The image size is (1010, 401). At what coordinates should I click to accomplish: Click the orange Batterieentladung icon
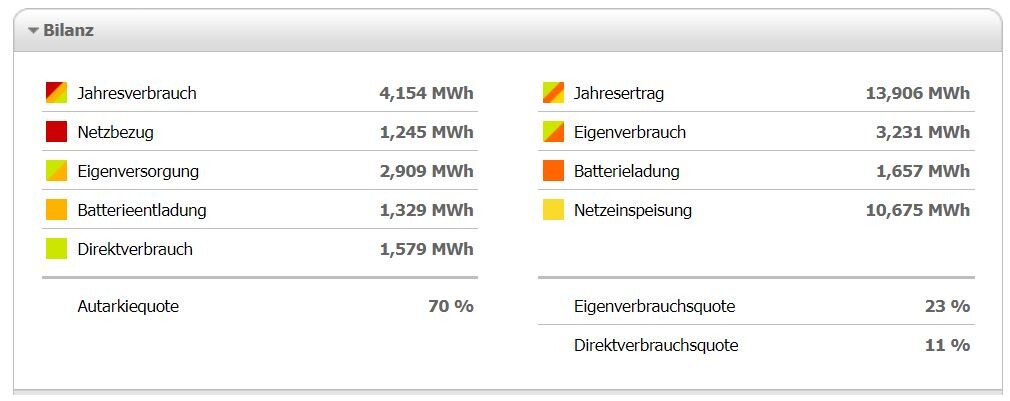[x=56, y=210]
